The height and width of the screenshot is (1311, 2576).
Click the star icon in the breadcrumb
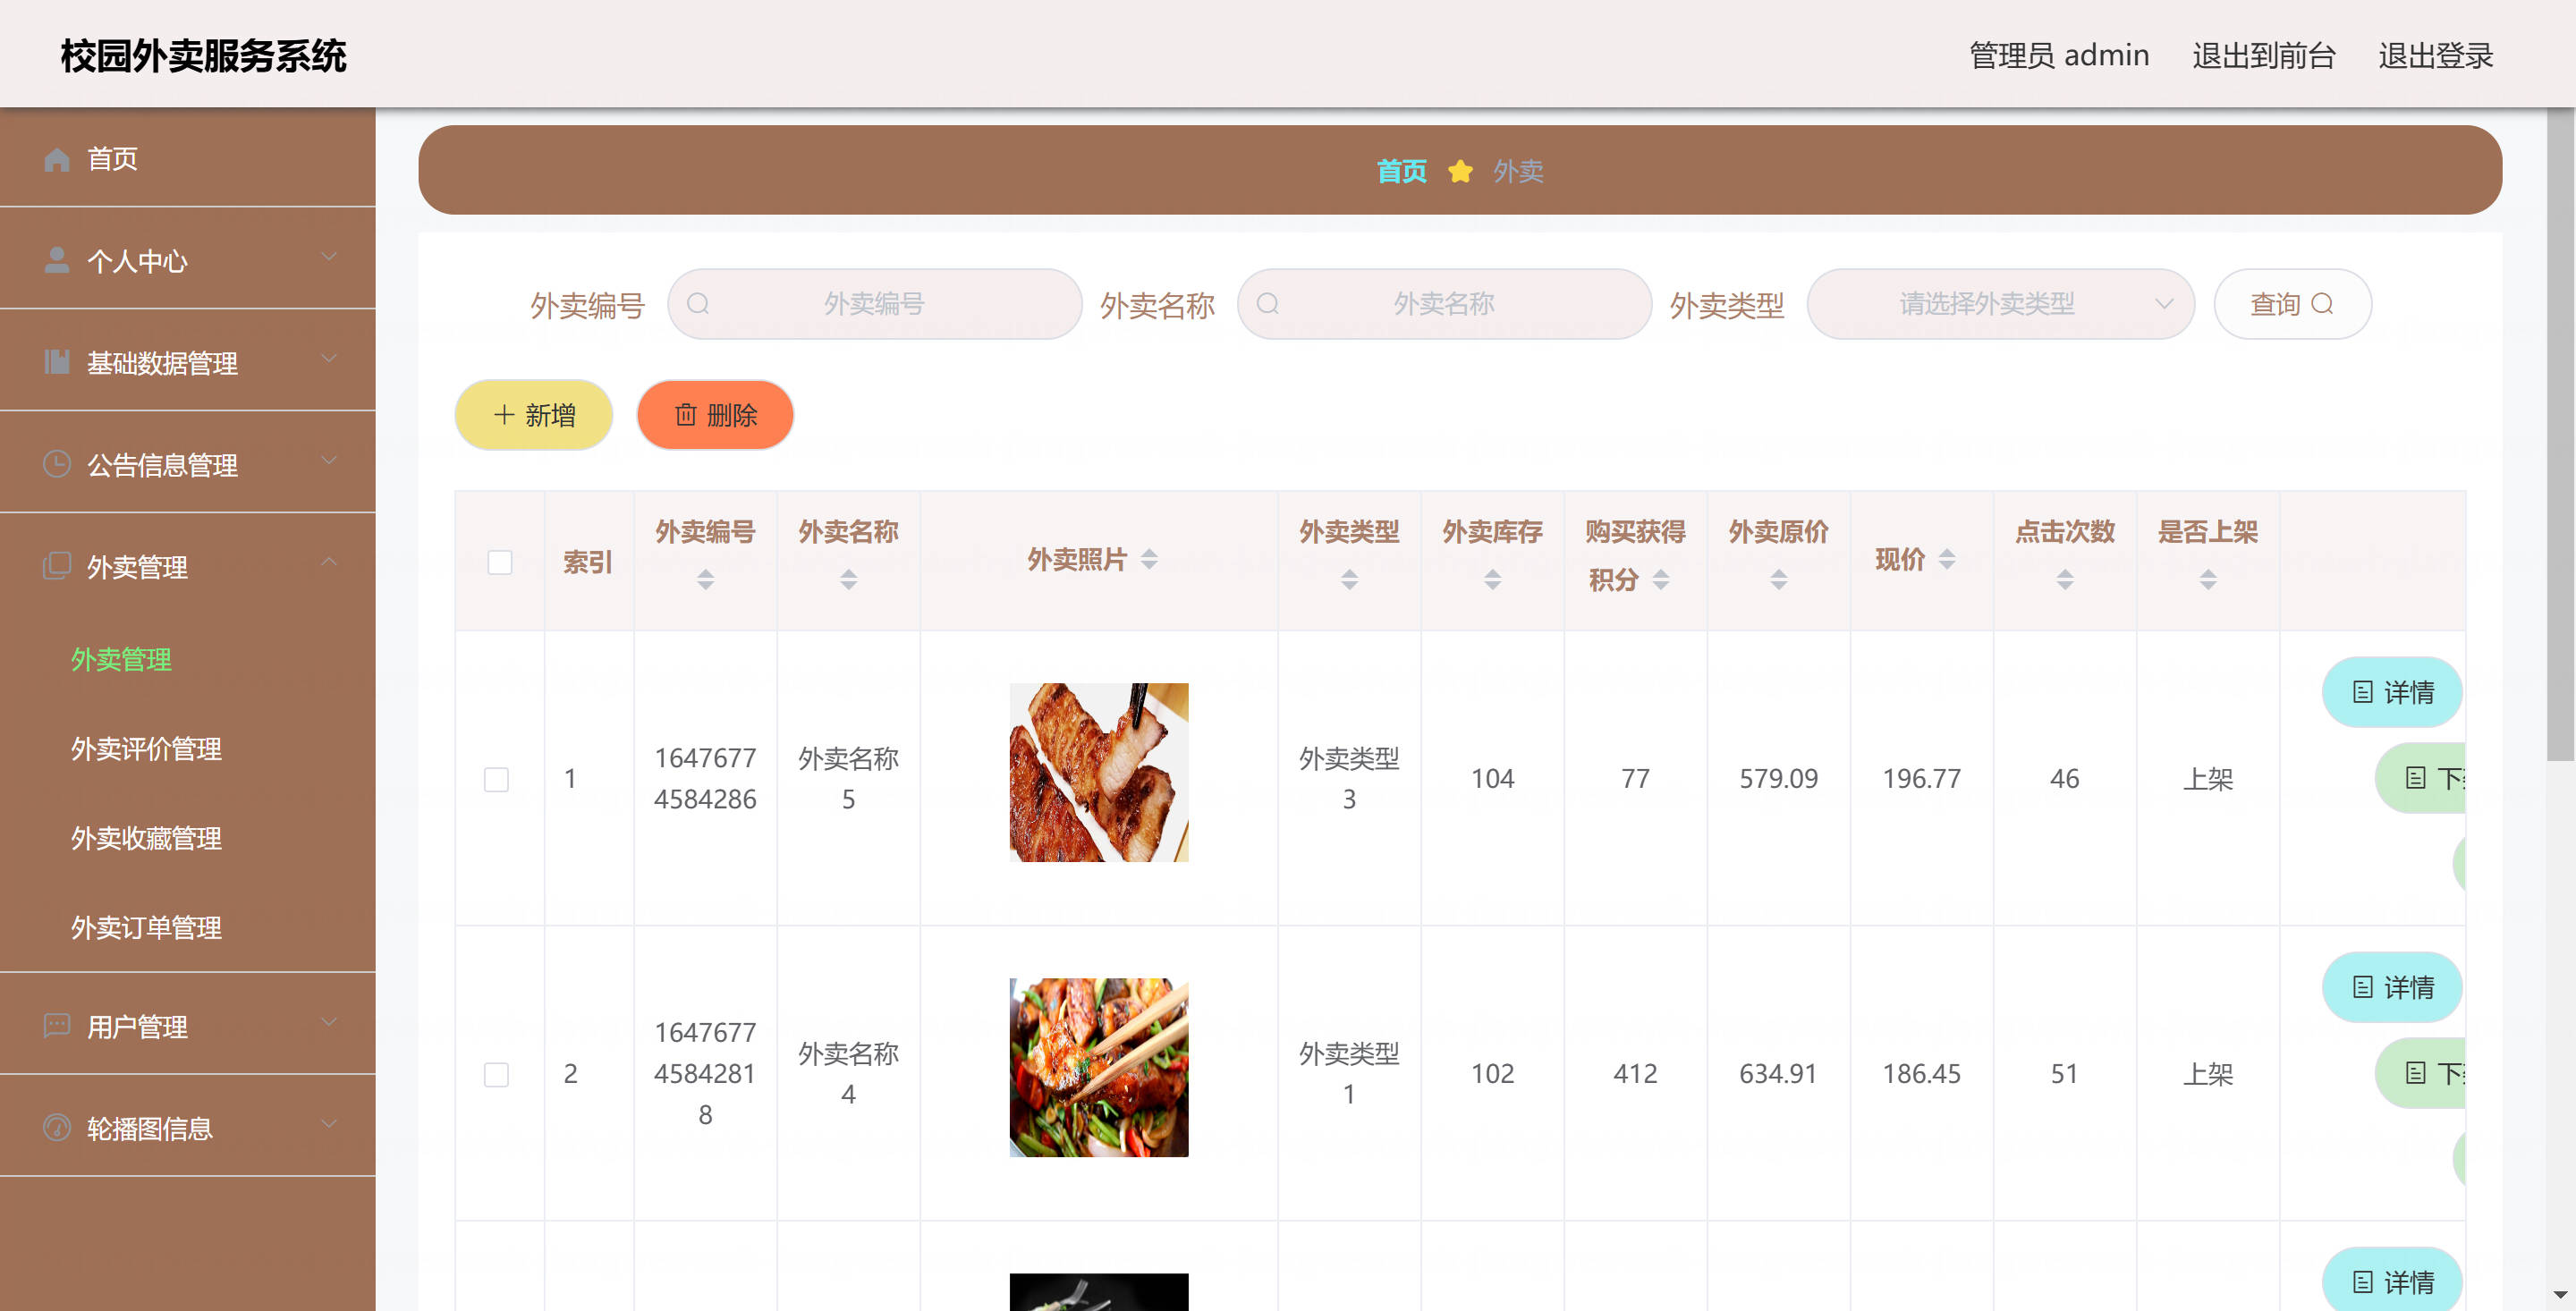pyautogui.click(x=1460, y=171)
